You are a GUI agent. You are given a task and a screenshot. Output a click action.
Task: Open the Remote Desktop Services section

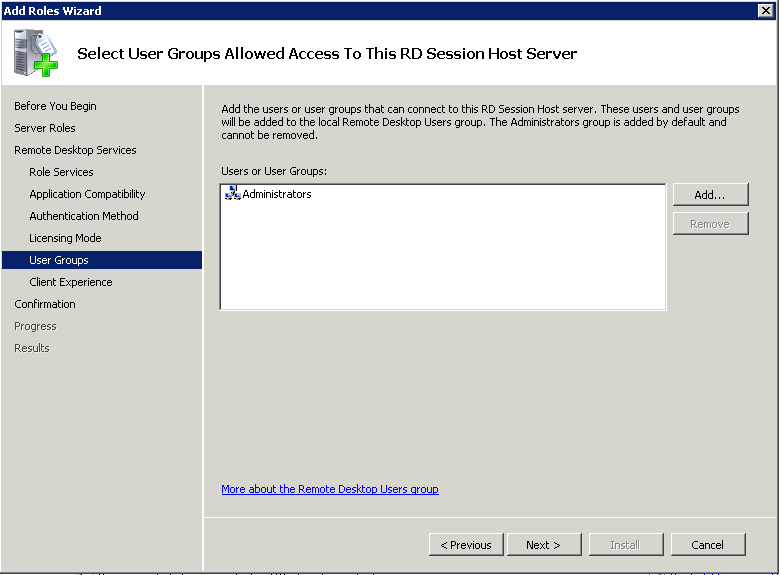tap(75, 150)
